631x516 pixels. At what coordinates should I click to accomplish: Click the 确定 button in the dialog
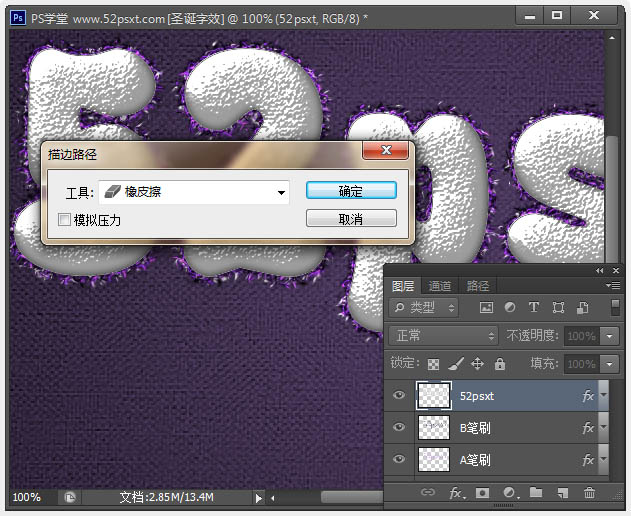tap(351, 191)
